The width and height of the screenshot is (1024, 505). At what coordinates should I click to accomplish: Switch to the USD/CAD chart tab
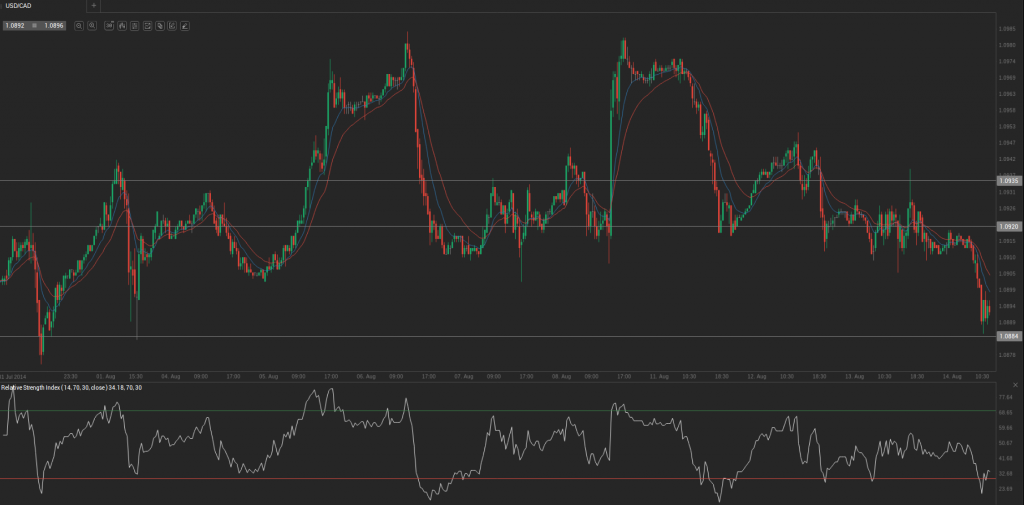(18, 5)
